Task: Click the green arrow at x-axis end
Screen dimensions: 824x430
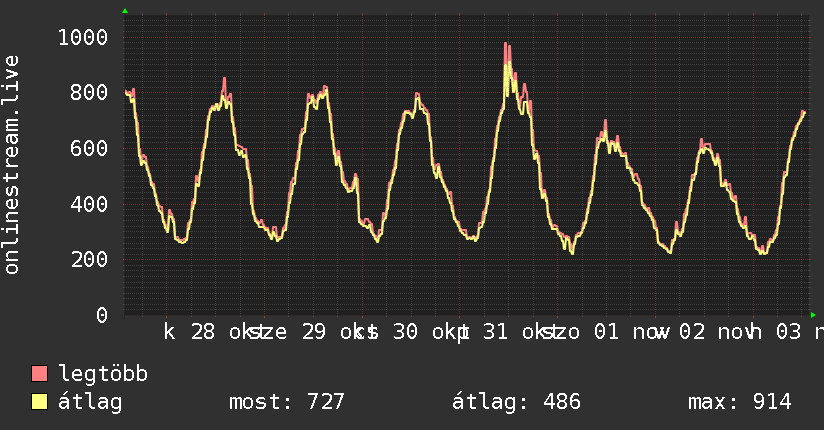Action: (x=813, y=315)
